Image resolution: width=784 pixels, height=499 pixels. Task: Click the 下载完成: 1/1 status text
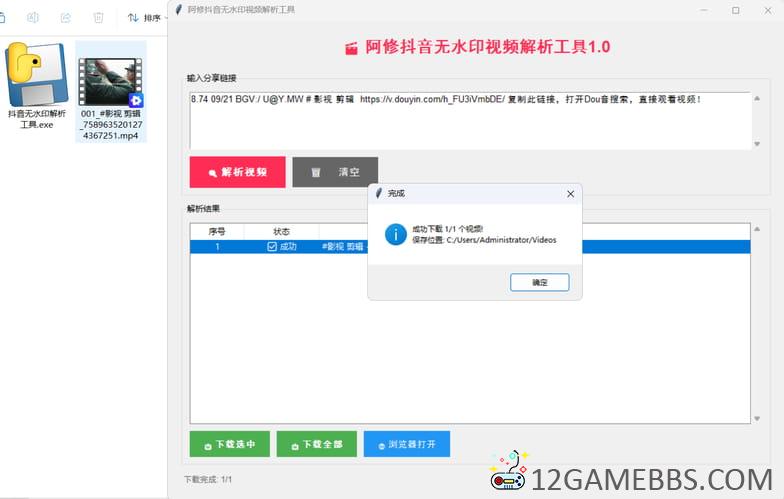208,480
